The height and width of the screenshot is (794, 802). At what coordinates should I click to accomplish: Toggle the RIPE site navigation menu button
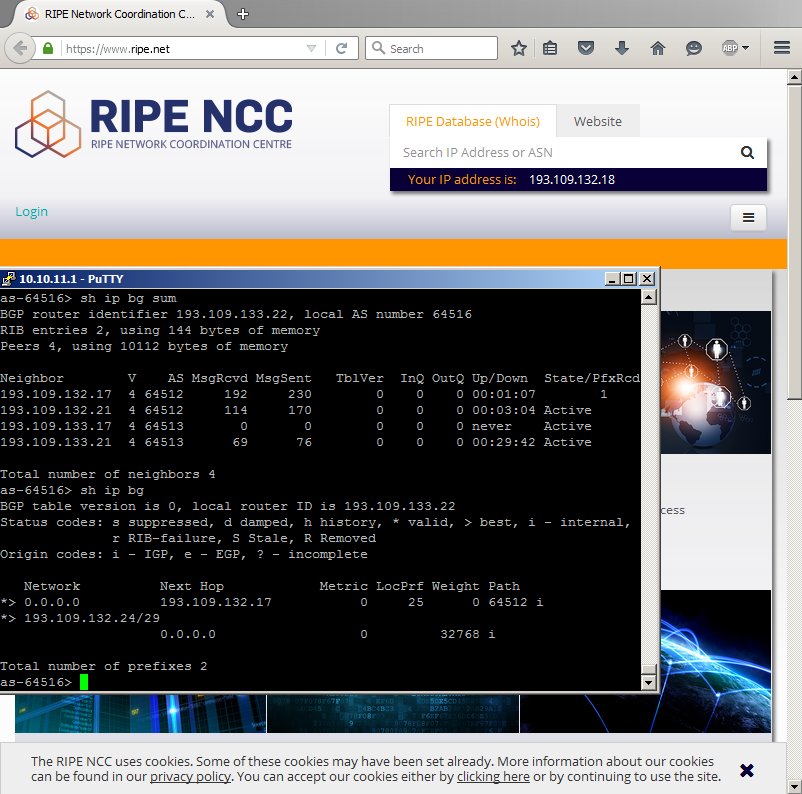[x=748, y=218]
